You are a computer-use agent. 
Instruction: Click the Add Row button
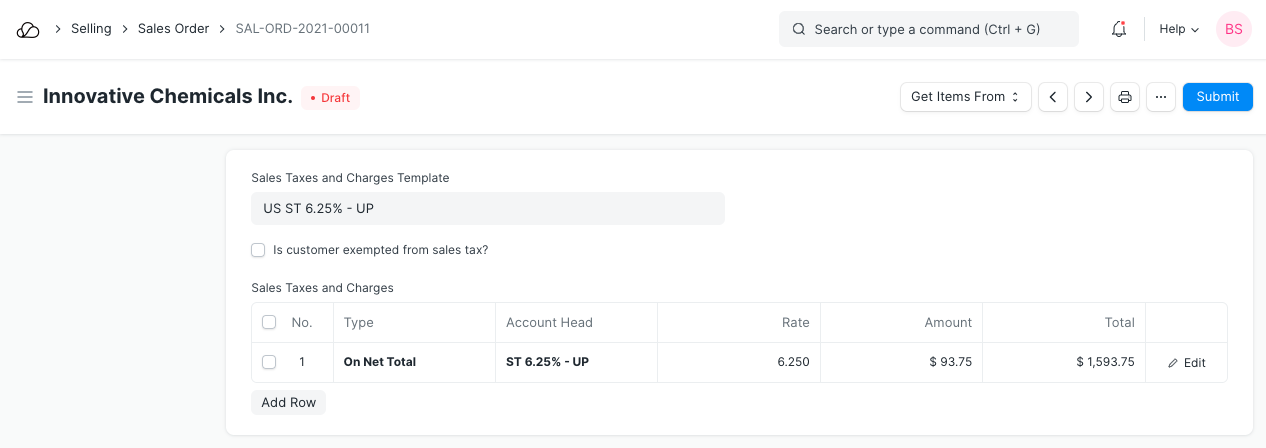[x=288, y=402]
